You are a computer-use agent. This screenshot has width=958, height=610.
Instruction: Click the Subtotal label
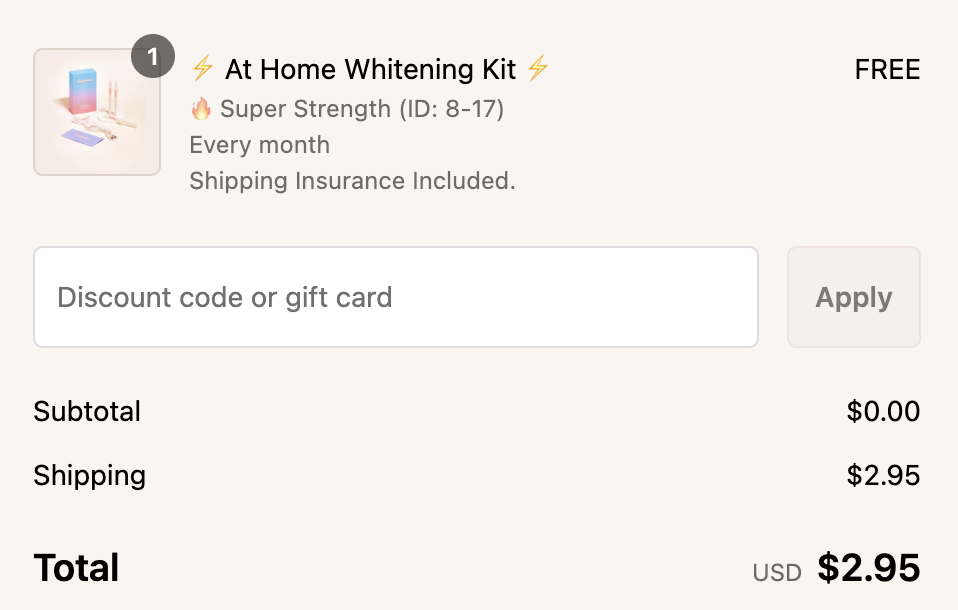[87, 411]
